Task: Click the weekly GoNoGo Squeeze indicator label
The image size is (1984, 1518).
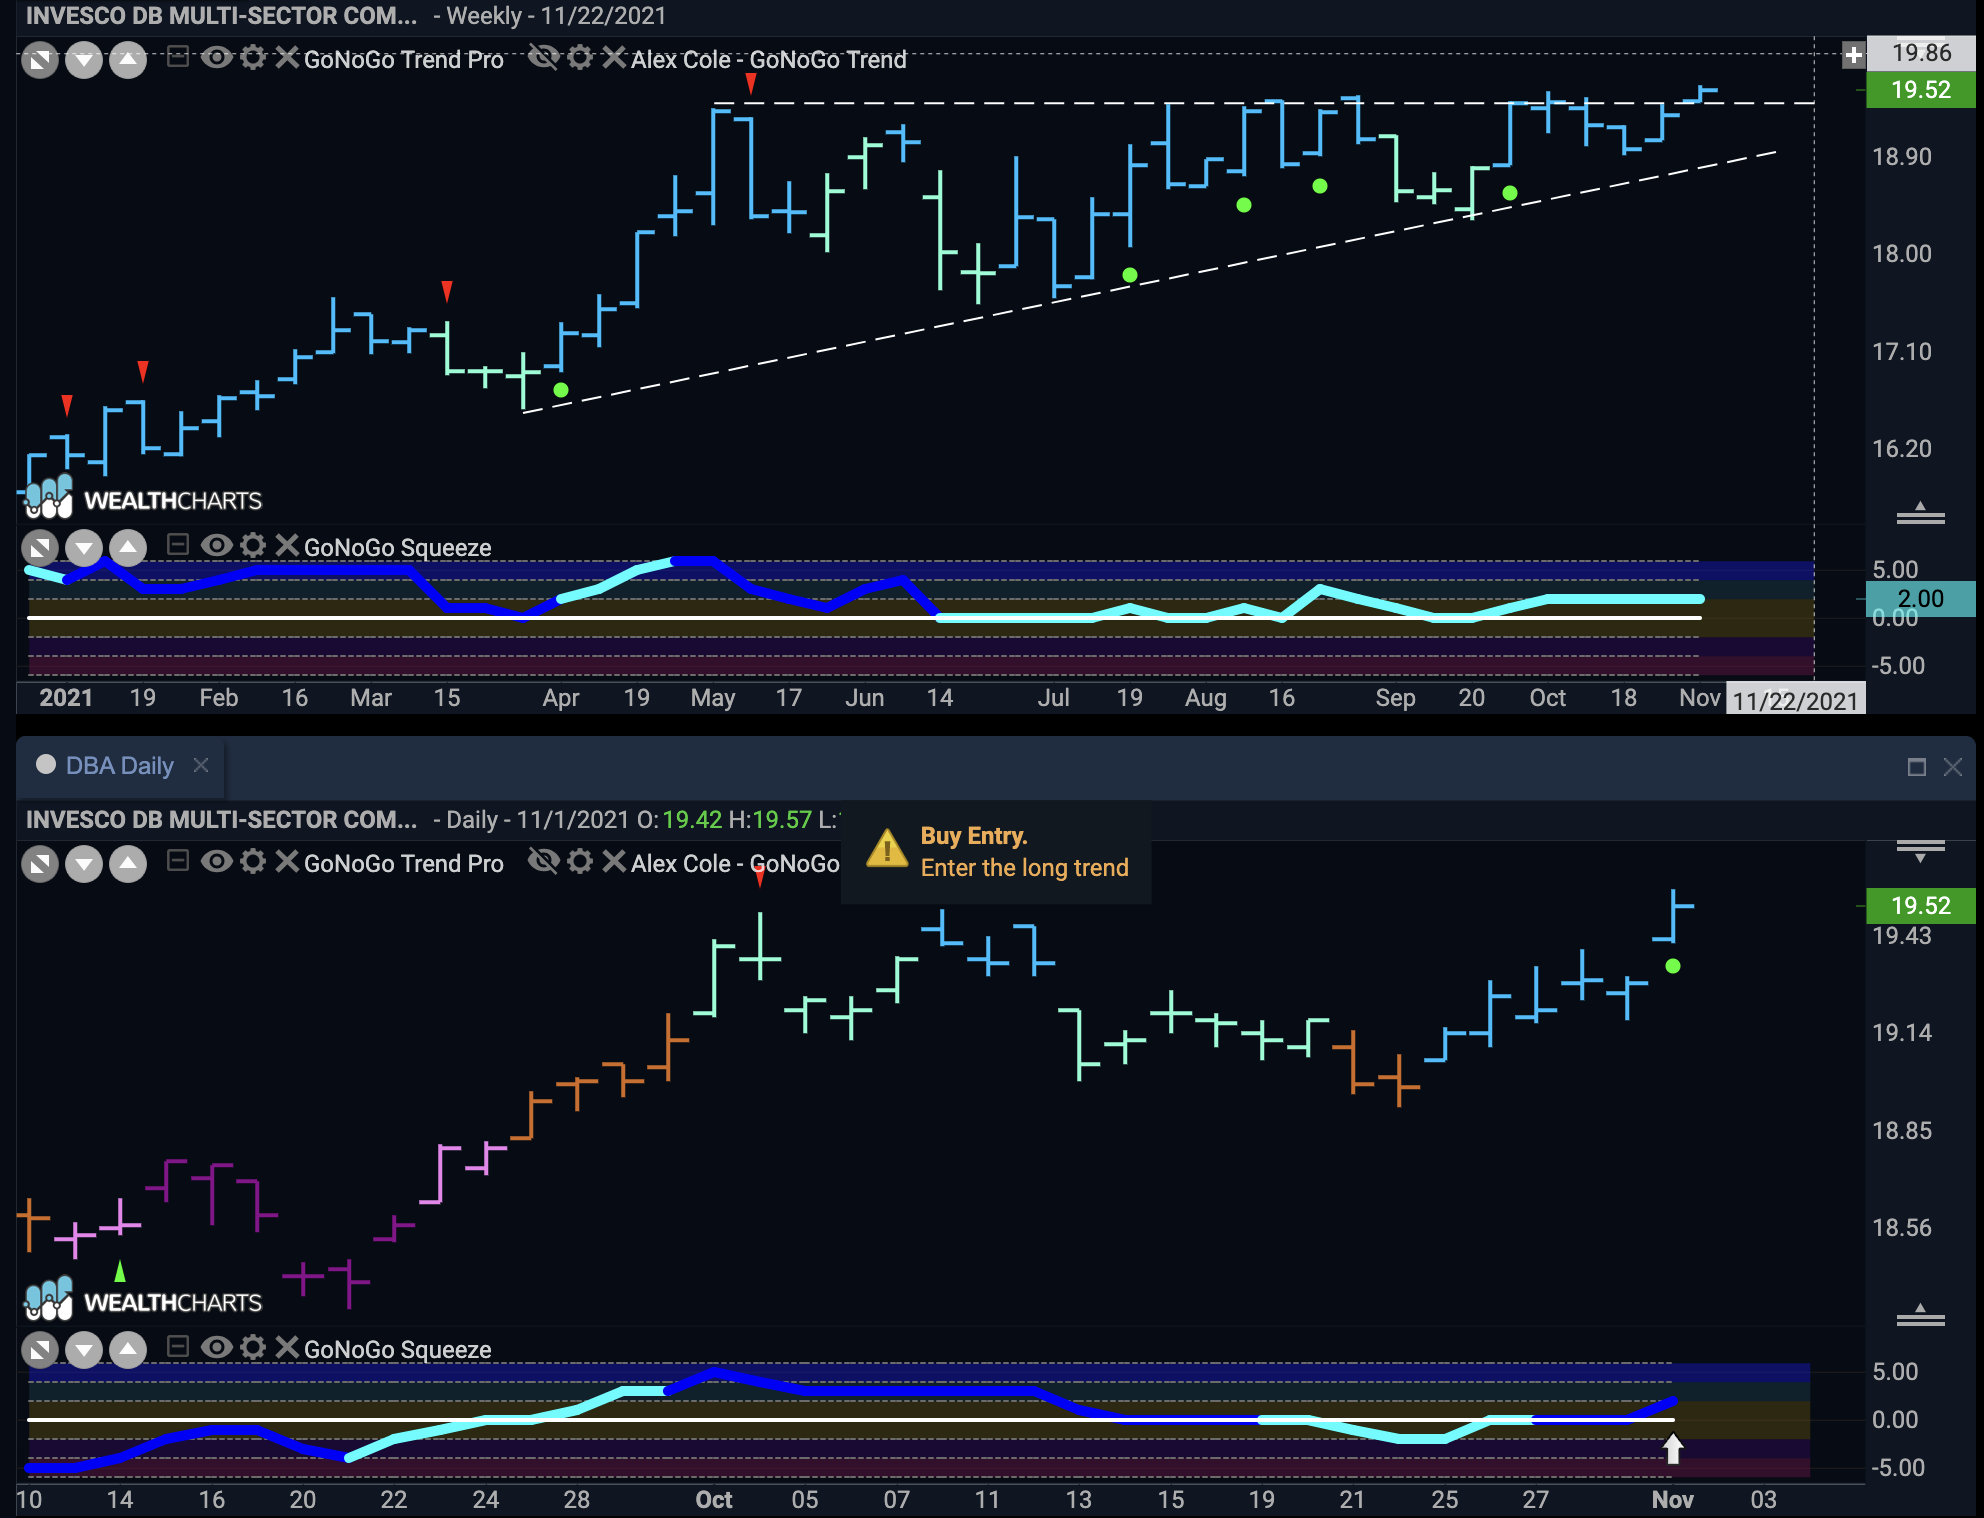Action: click(397, 548)
